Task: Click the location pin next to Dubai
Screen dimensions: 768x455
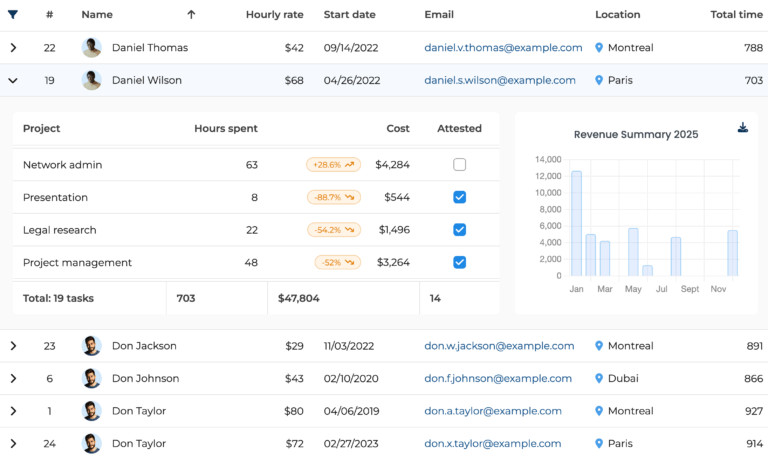Action: coord(599,379)
